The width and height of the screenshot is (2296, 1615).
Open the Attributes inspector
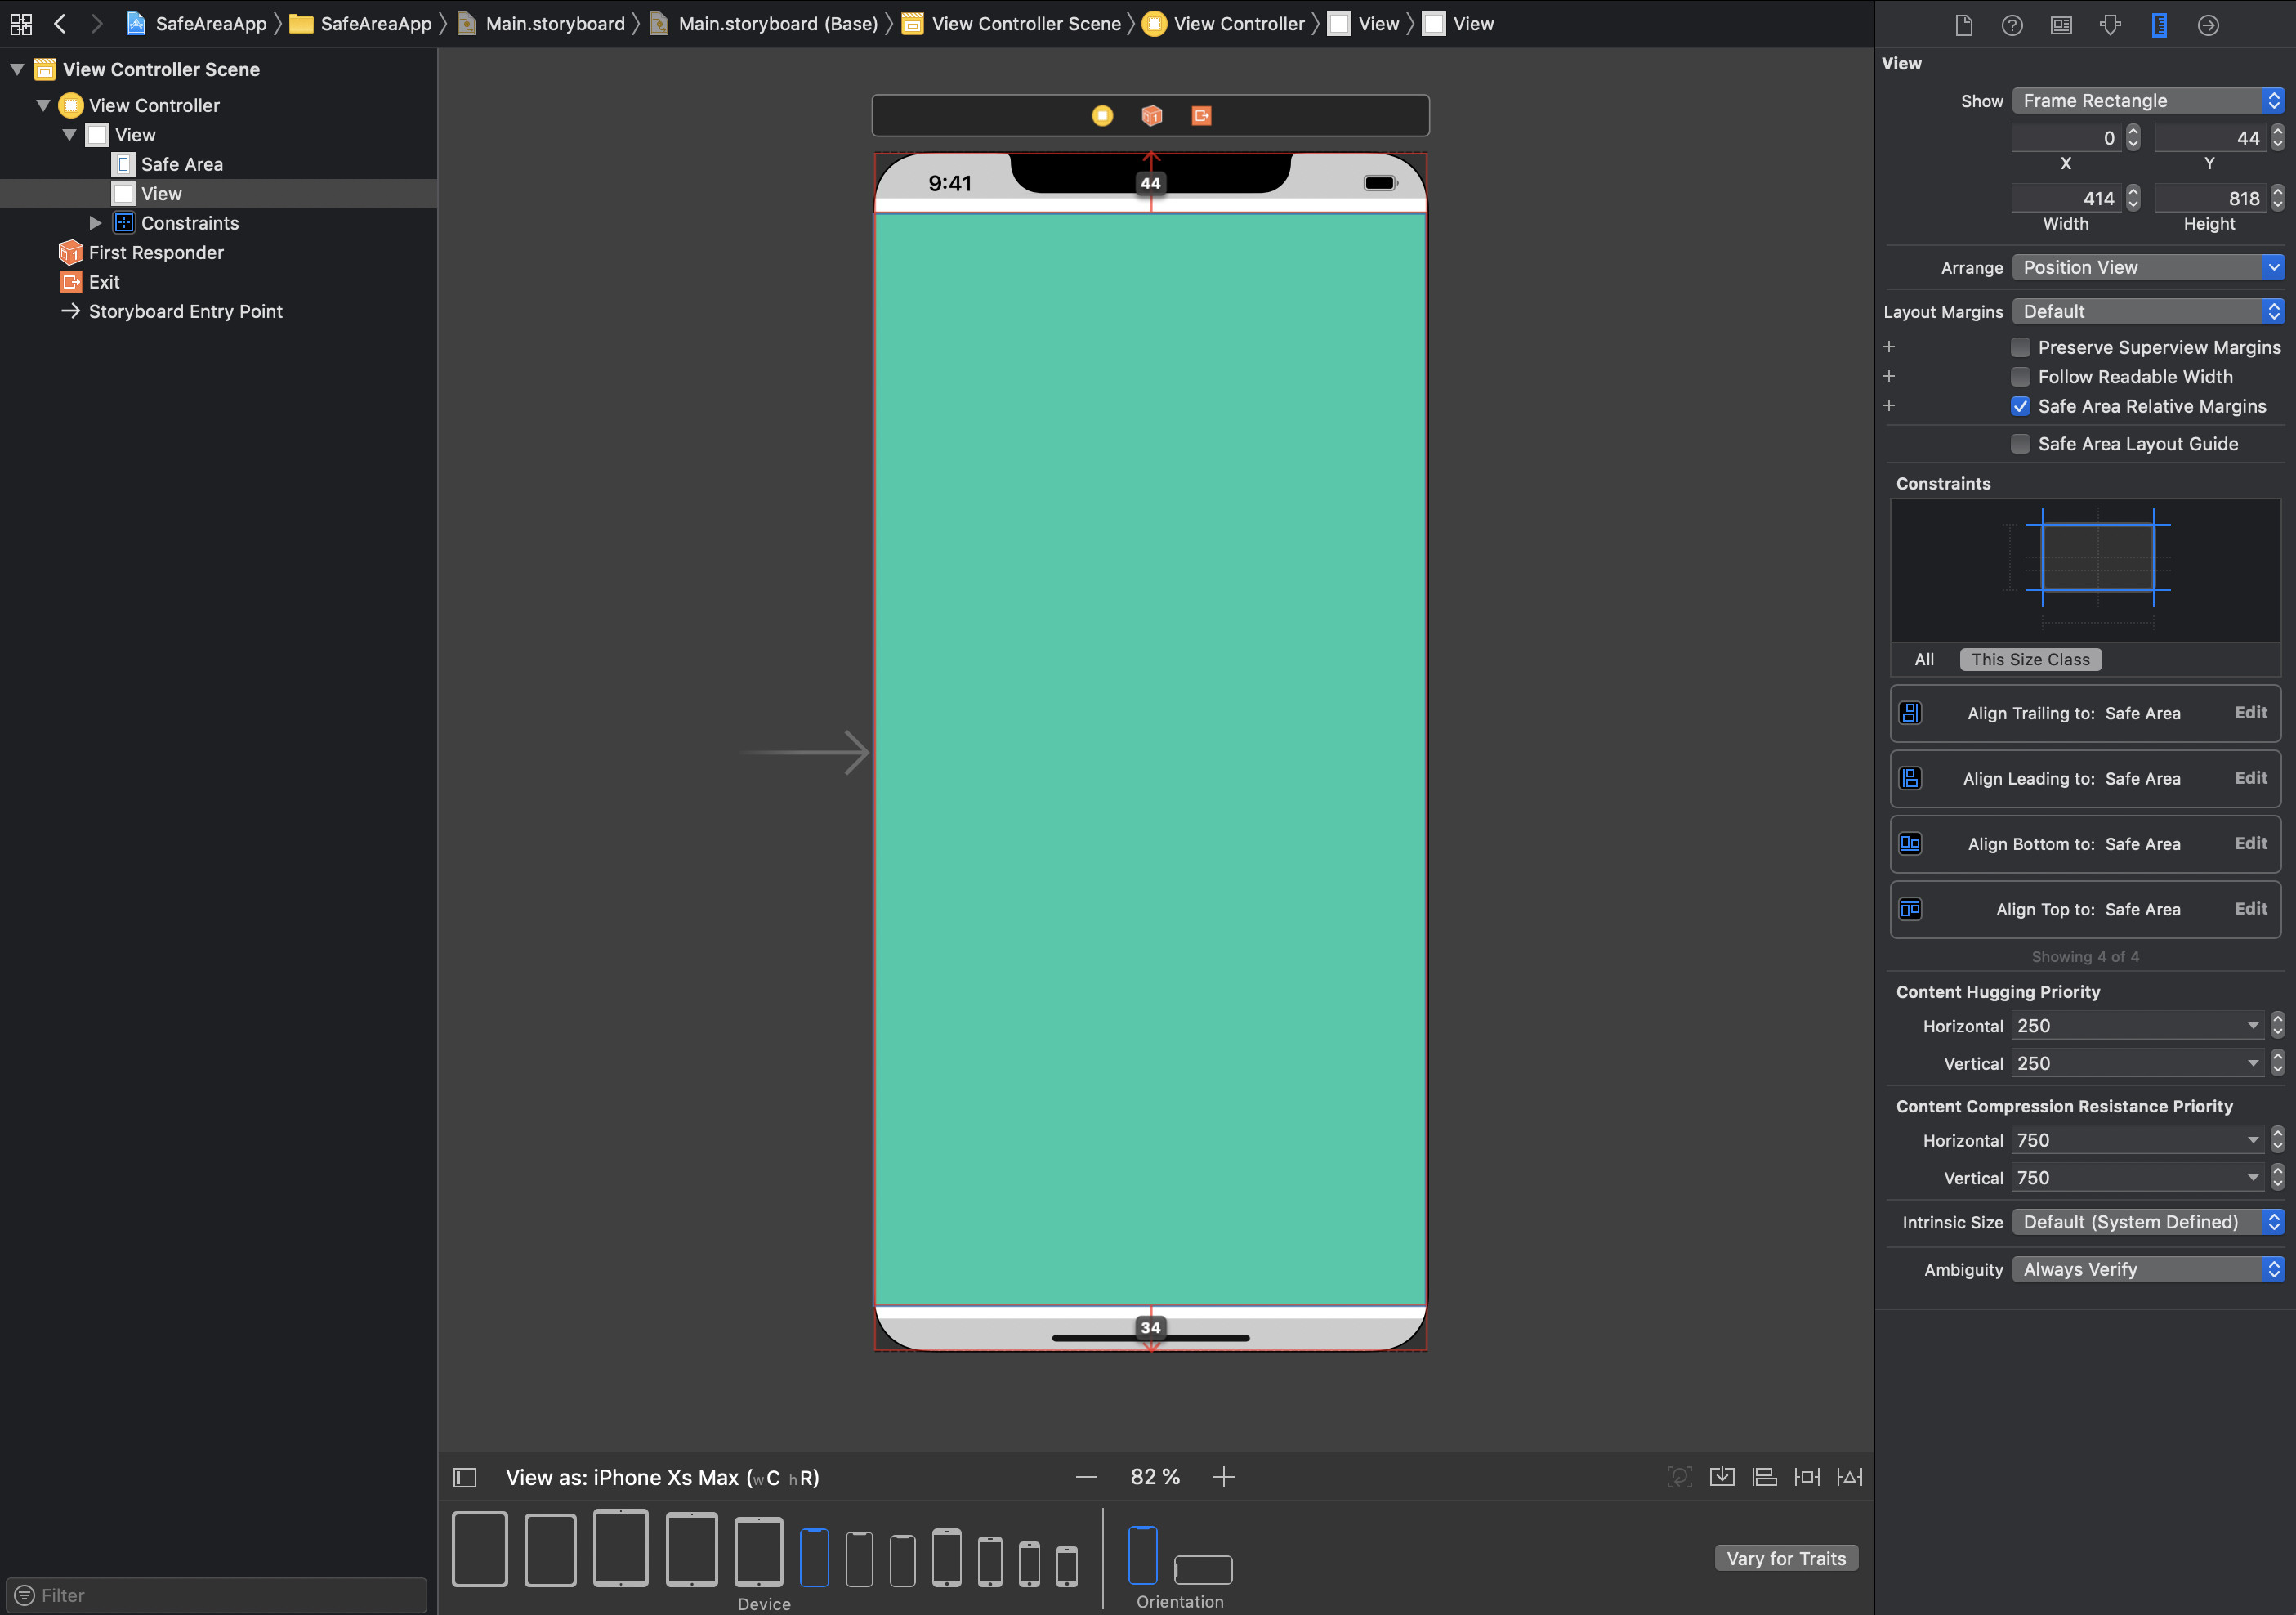(2110, 24)
